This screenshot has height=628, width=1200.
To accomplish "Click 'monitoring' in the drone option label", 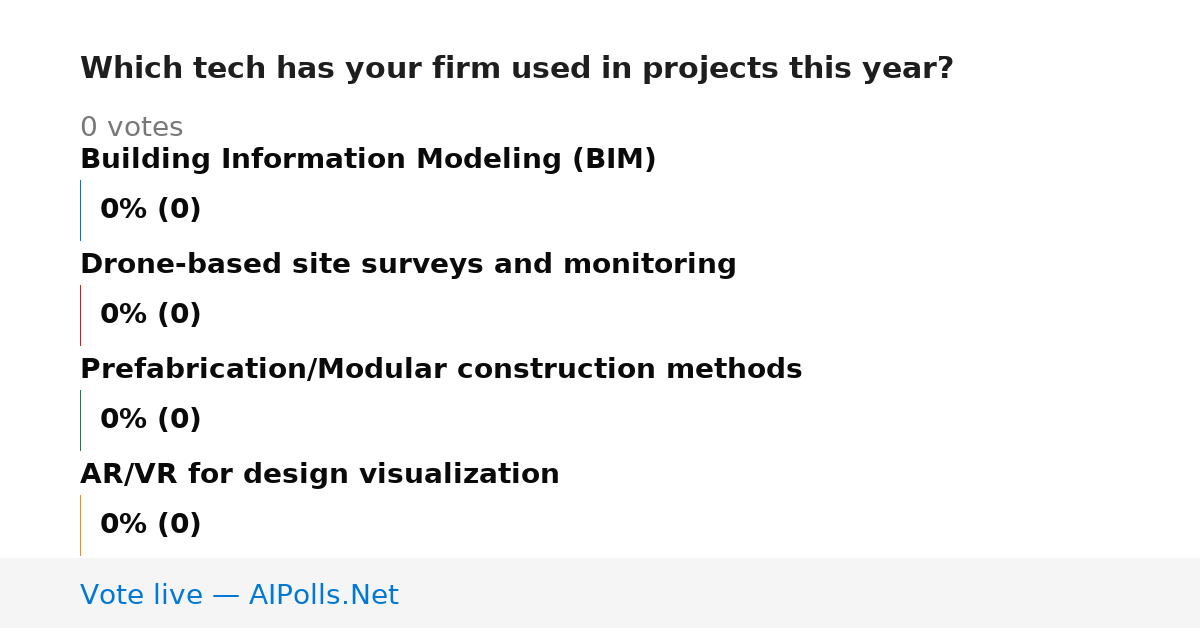I will point(650,265).
